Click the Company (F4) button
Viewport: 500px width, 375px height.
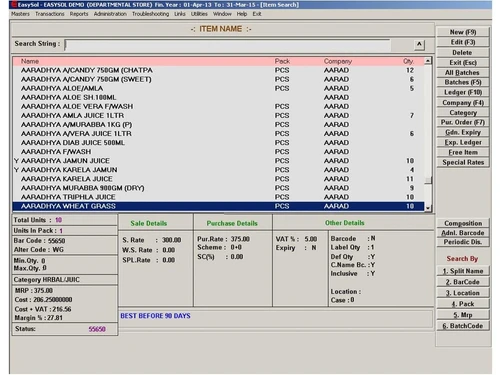coord(463,102)
